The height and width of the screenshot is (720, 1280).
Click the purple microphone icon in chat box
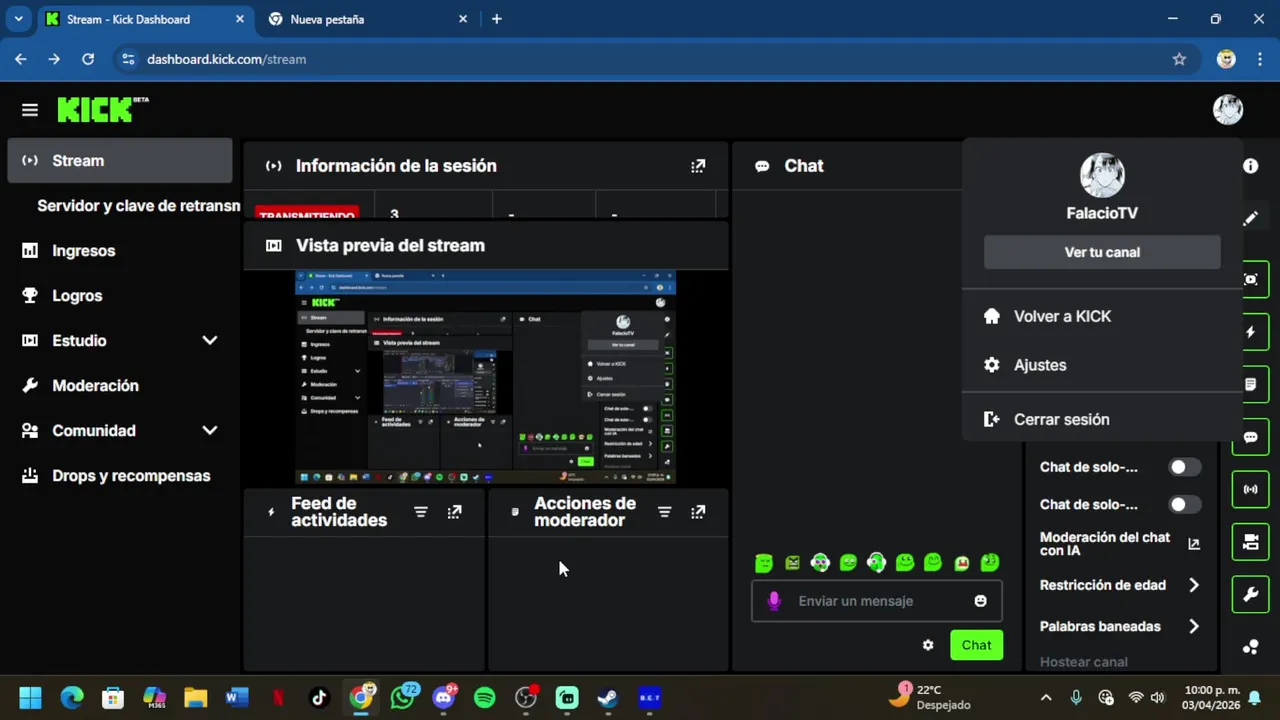coord(773,601)
